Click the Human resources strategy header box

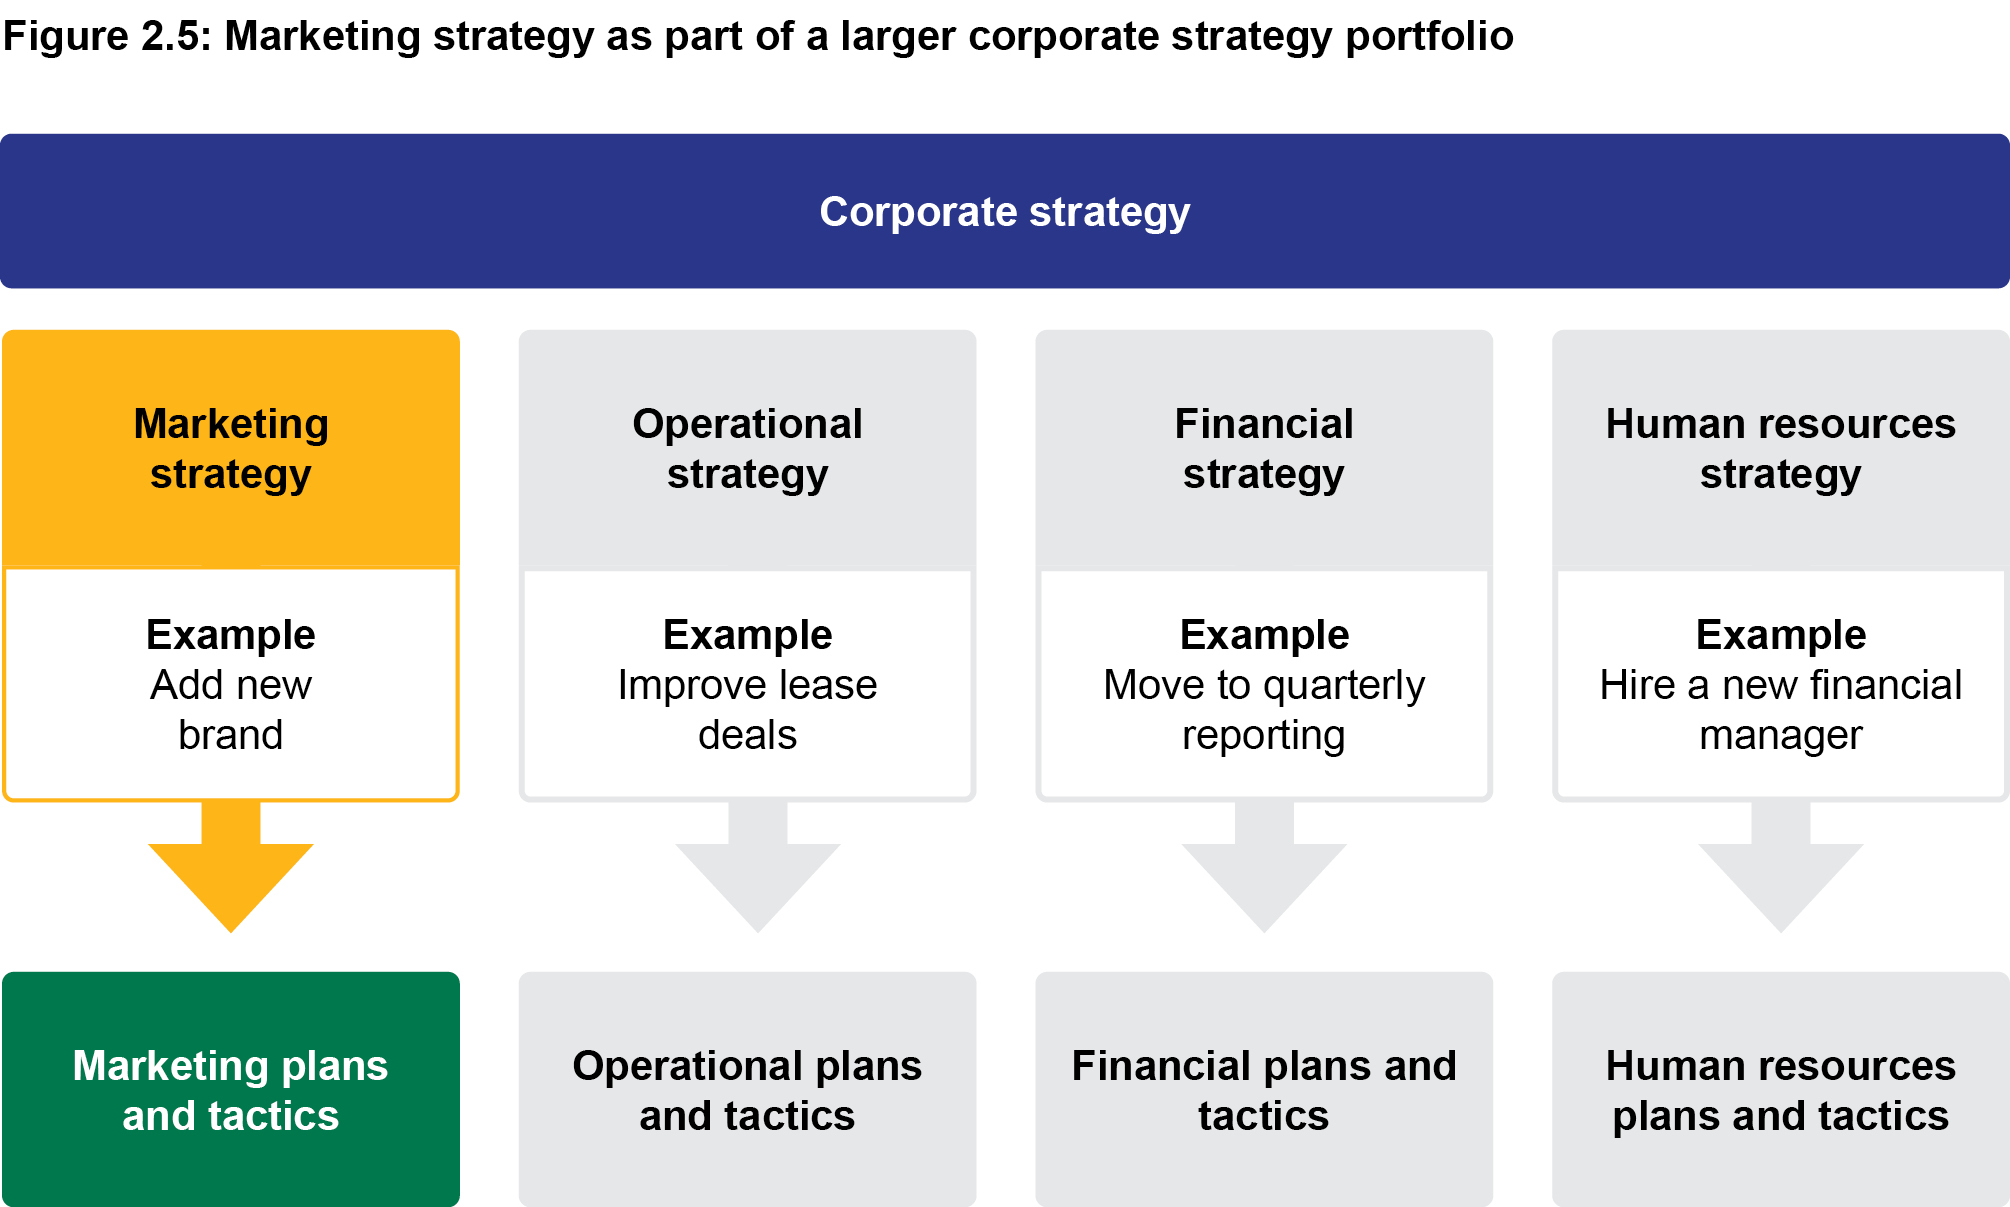pos(1780,449)
